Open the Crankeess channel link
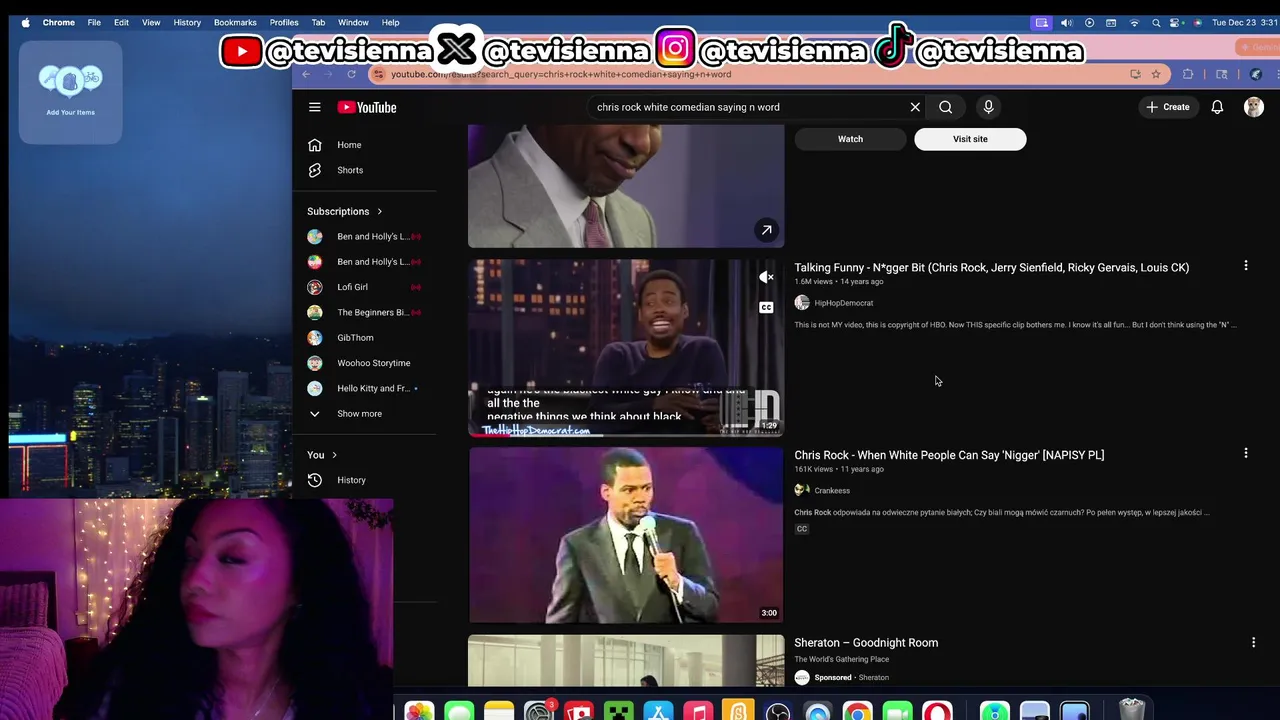1280x720 pixels. tap(832, 491)
